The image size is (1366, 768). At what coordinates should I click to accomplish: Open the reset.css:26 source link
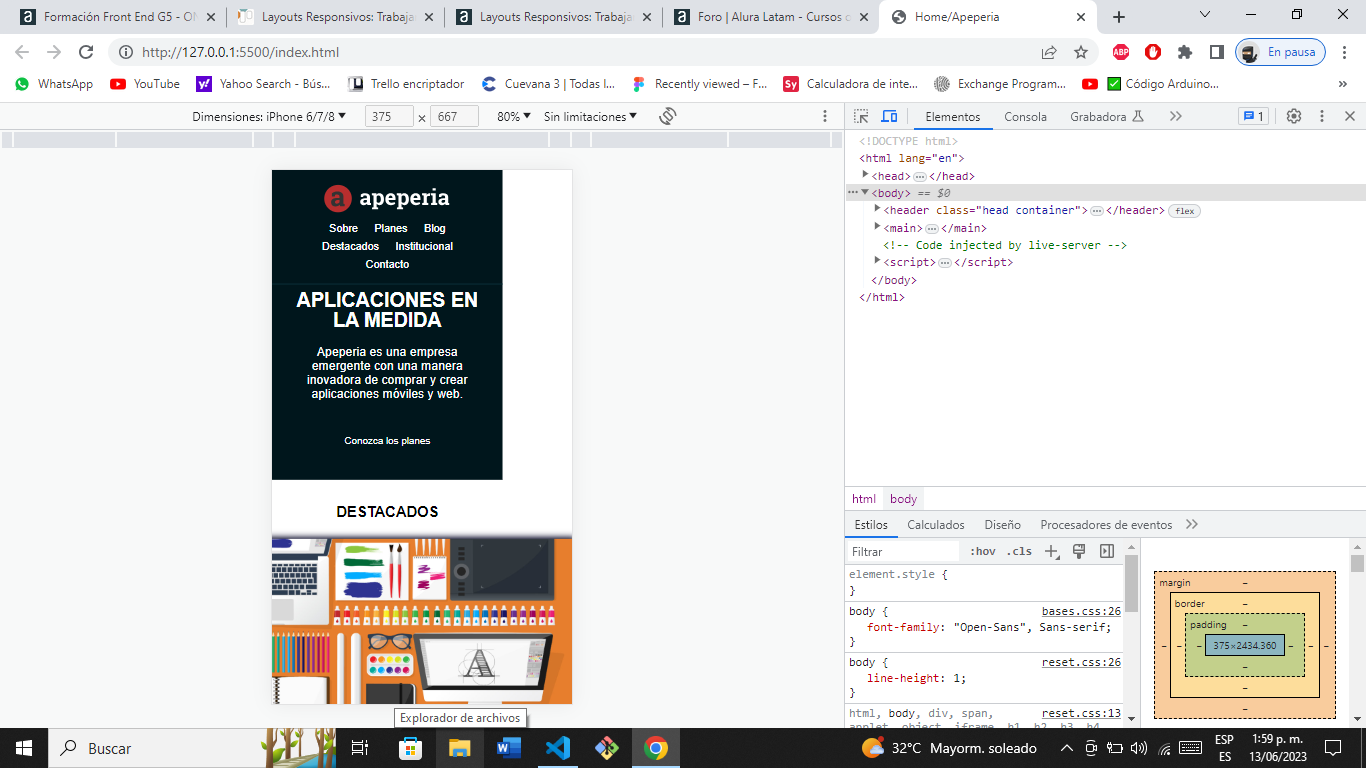coord(1081,662)
